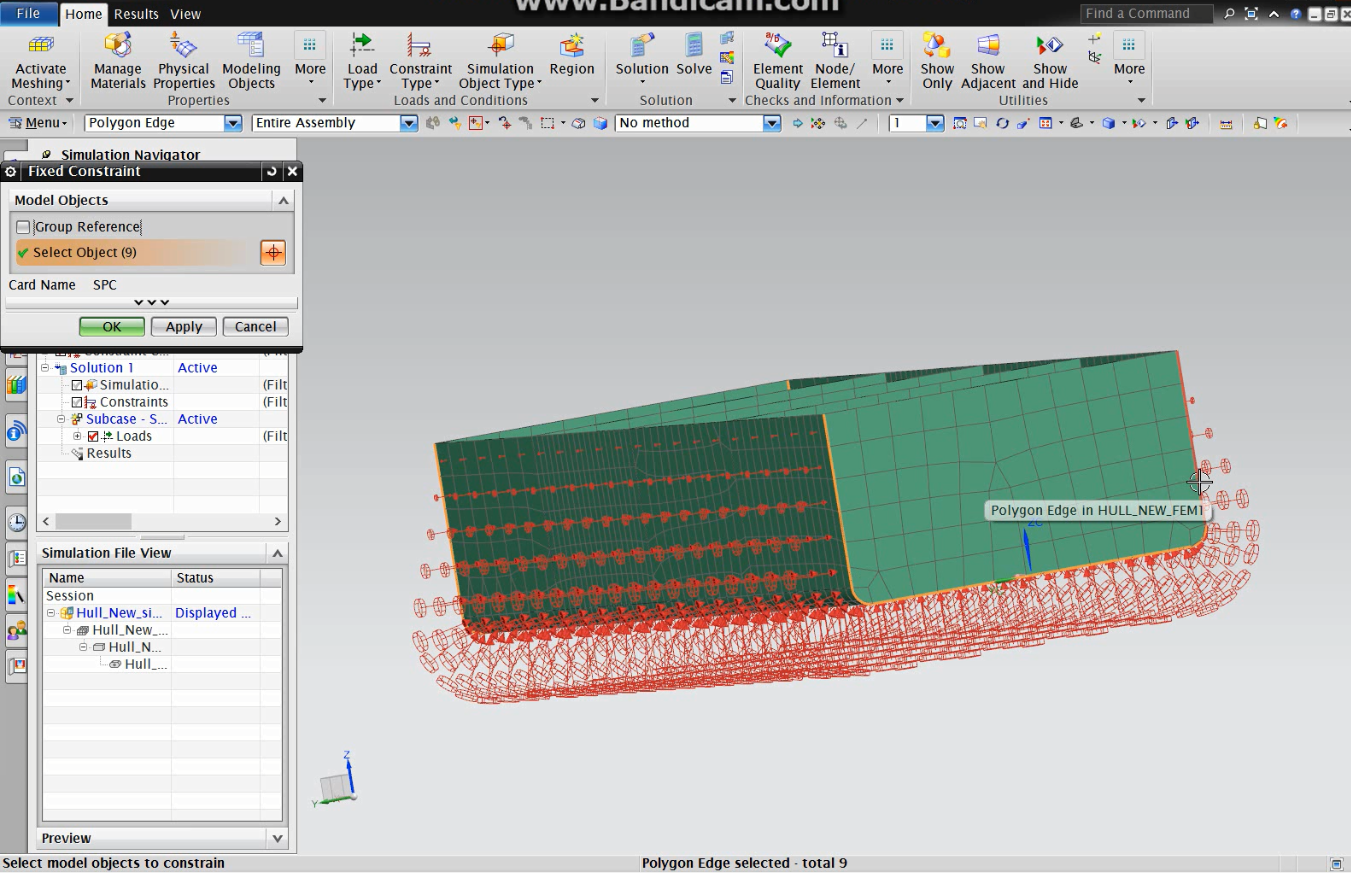Open Fixed Constraint dialog settings gear
Viewport: 1351px width, 873px height.
coord(10,172)
